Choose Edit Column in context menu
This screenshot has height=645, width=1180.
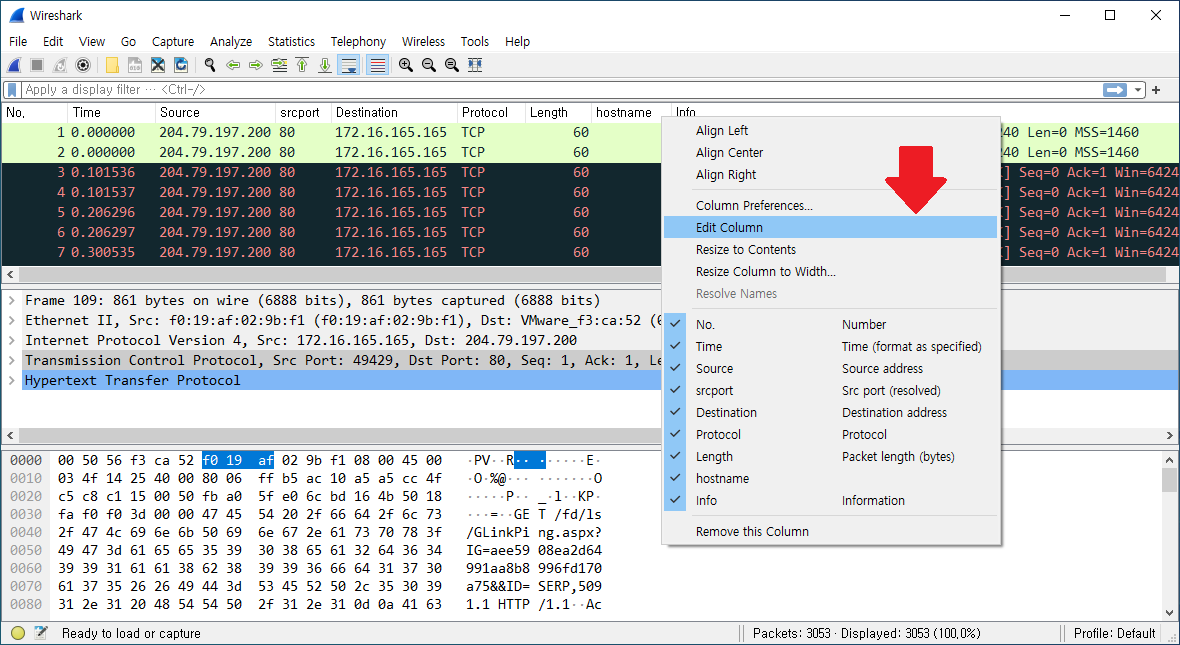(830, 227)
